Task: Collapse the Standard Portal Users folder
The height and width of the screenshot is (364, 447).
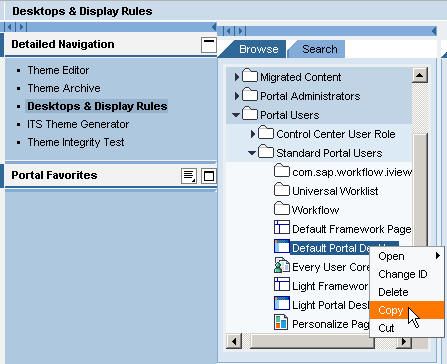Action: (252, 153)
